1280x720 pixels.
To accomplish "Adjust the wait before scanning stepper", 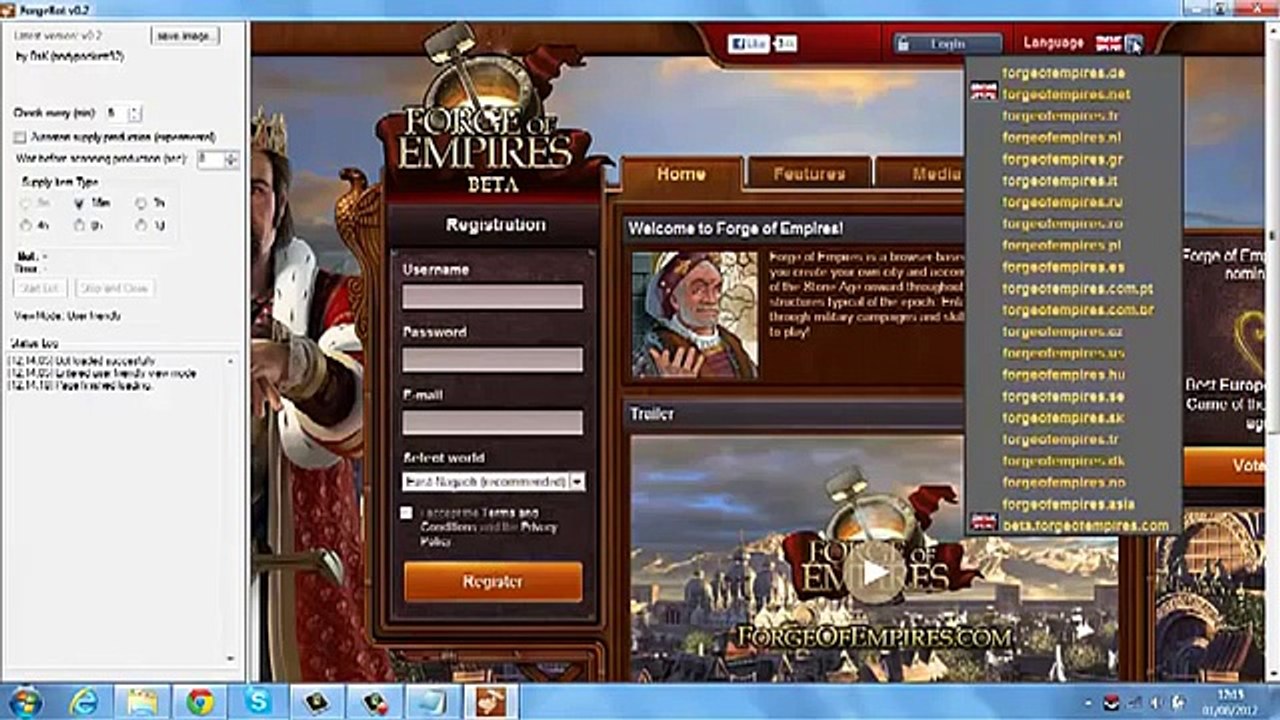I will [x=231, y=159].
